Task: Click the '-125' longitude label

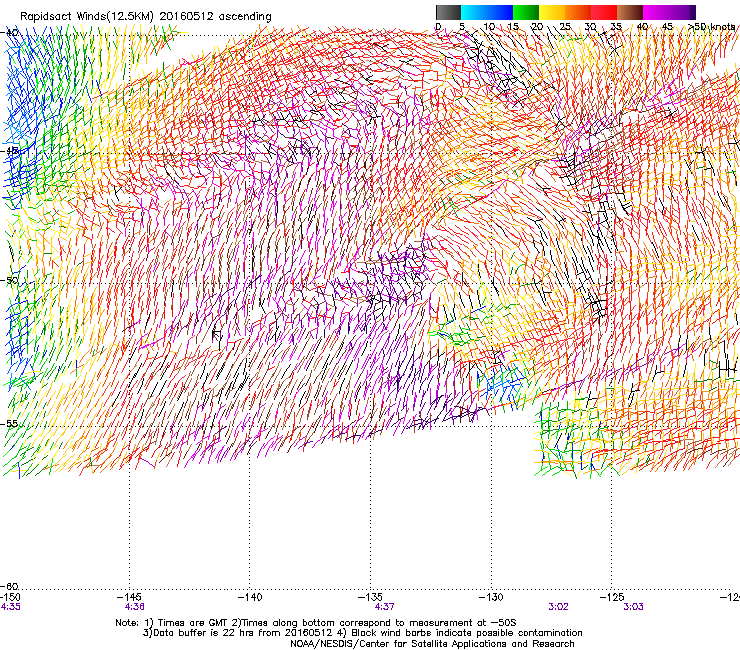Action: coord(612,597)
